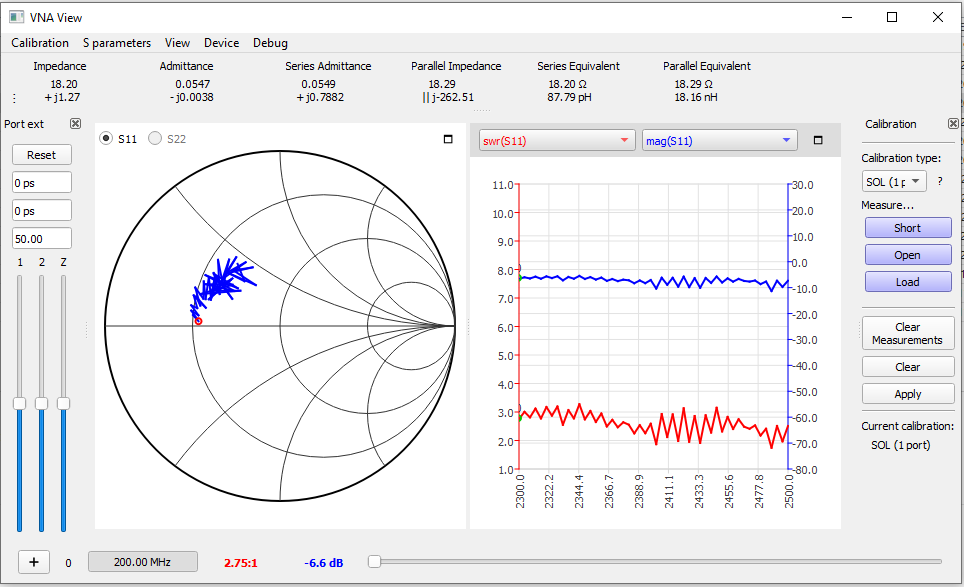Click the red marker on Smith chart
Image resolution: width=964 pixels, height=587 pixels.
[198, 321]
